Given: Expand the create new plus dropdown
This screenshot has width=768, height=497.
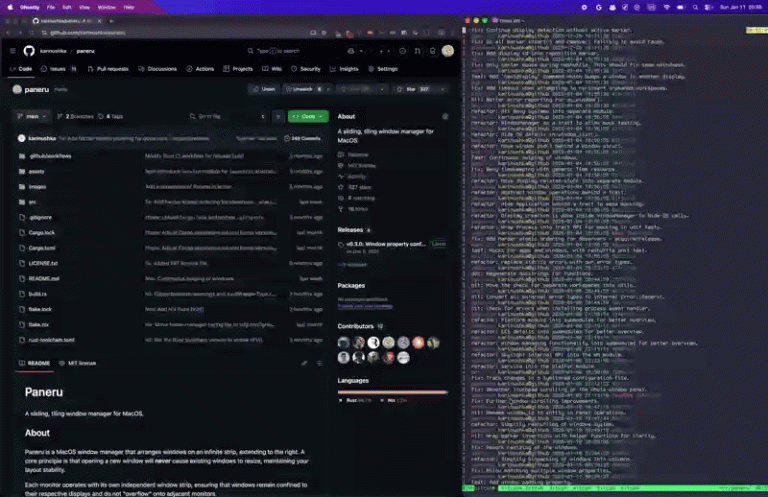Looking at the screenshot, I should [x=384, y=51].
